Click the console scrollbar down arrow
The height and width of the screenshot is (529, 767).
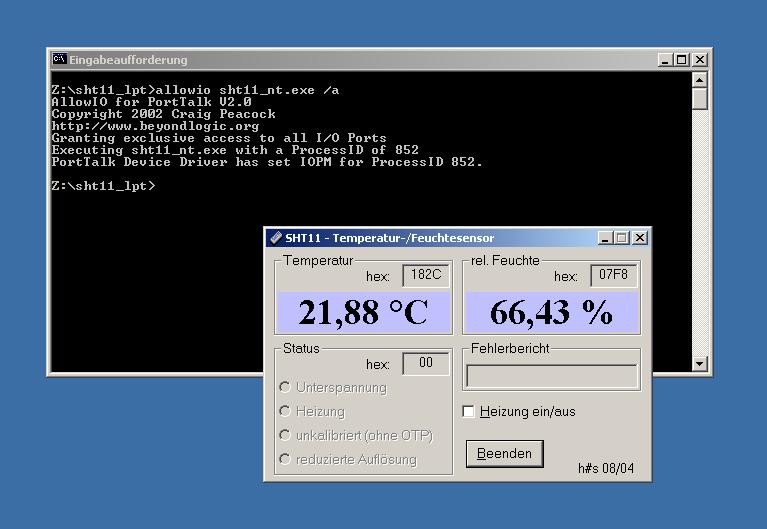(x=700, y=364)
